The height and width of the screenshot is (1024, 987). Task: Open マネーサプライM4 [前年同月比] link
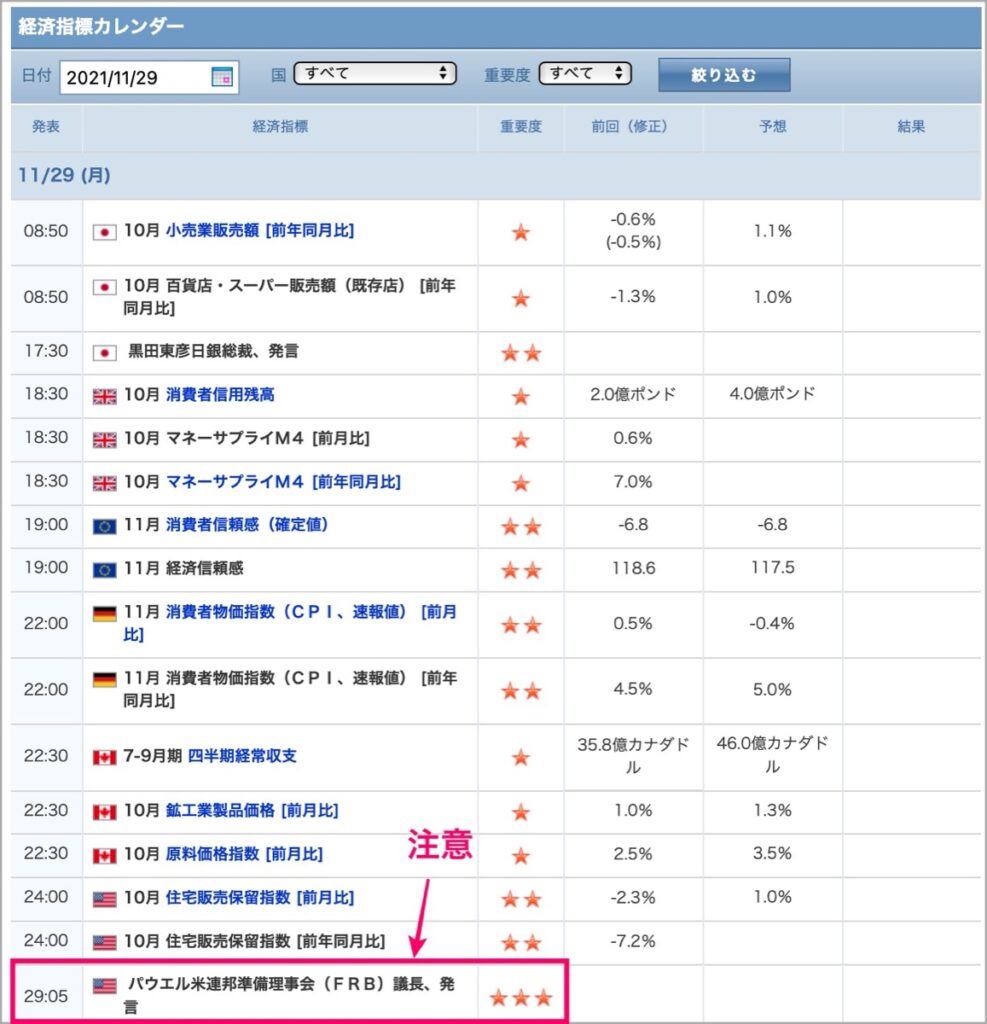(283, 482)
